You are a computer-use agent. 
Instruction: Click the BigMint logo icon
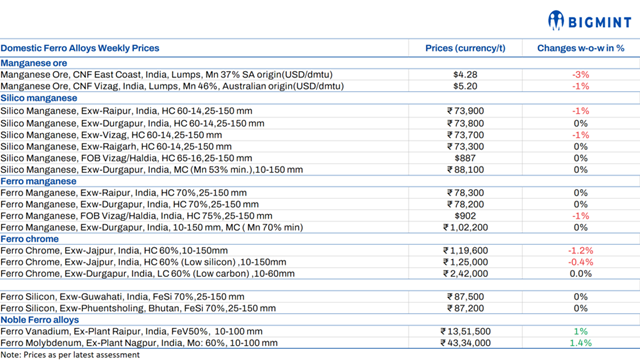pyautogui.click(x=556, y=20)
